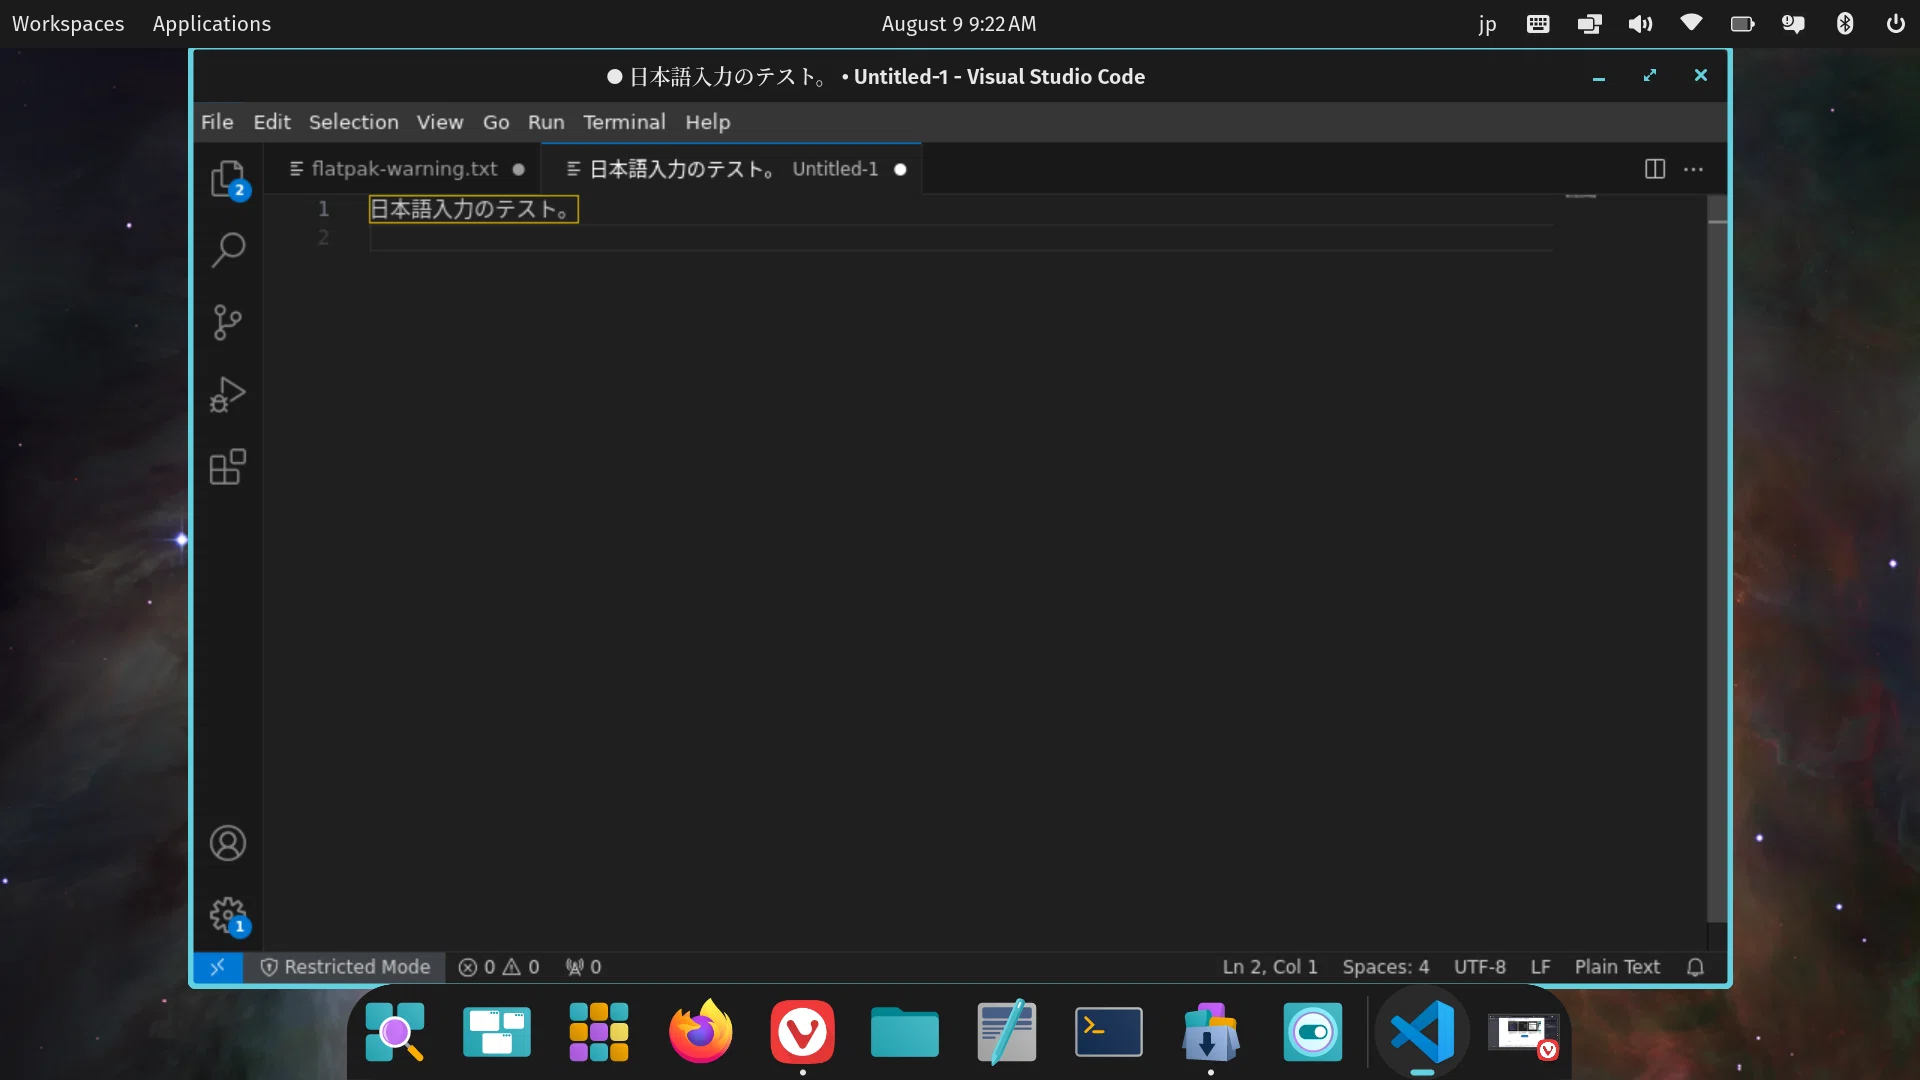This screenshot has height=1080, width=1920.
Task: Change indentation via Spaces: 4
Action: [1385, 967]
